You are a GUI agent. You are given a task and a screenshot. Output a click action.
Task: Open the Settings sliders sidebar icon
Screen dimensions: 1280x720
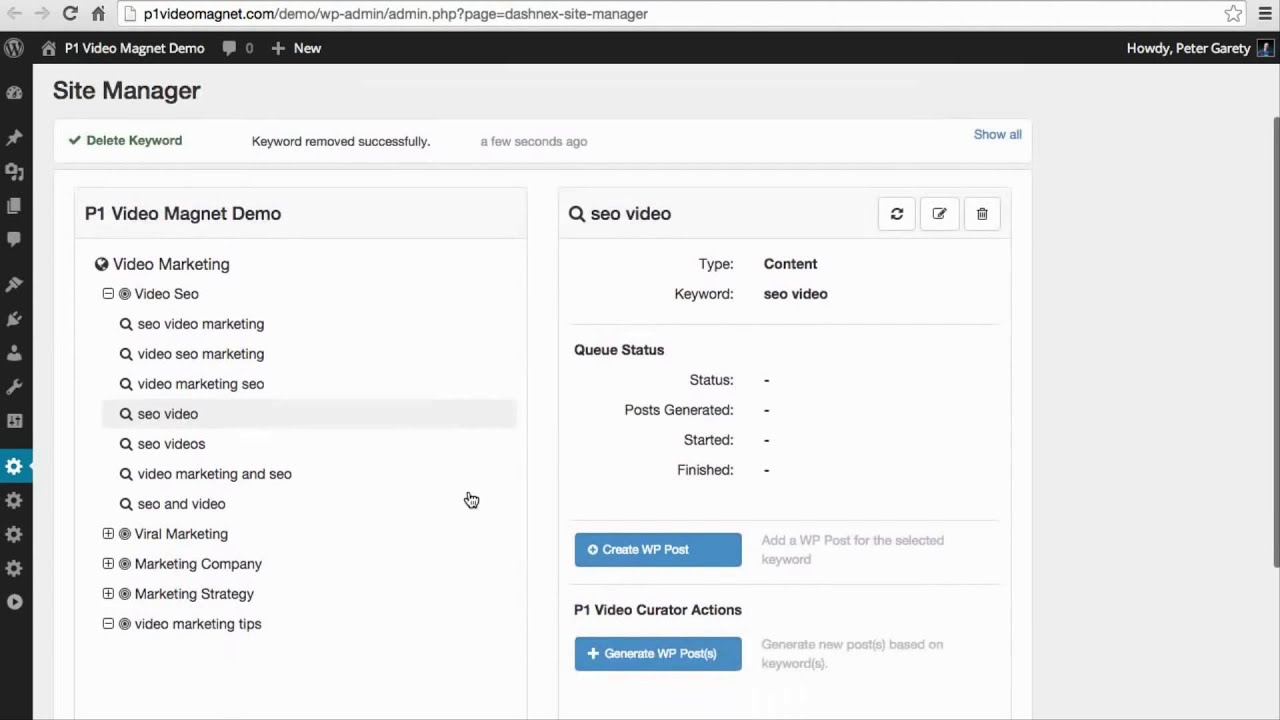pos(14,421)
